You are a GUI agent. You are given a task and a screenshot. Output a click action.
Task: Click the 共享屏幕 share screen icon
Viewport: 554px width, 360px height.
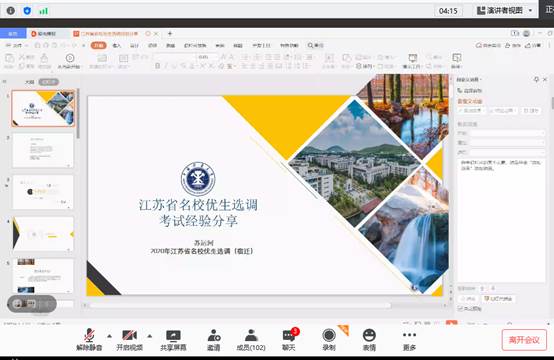[173, 340]
